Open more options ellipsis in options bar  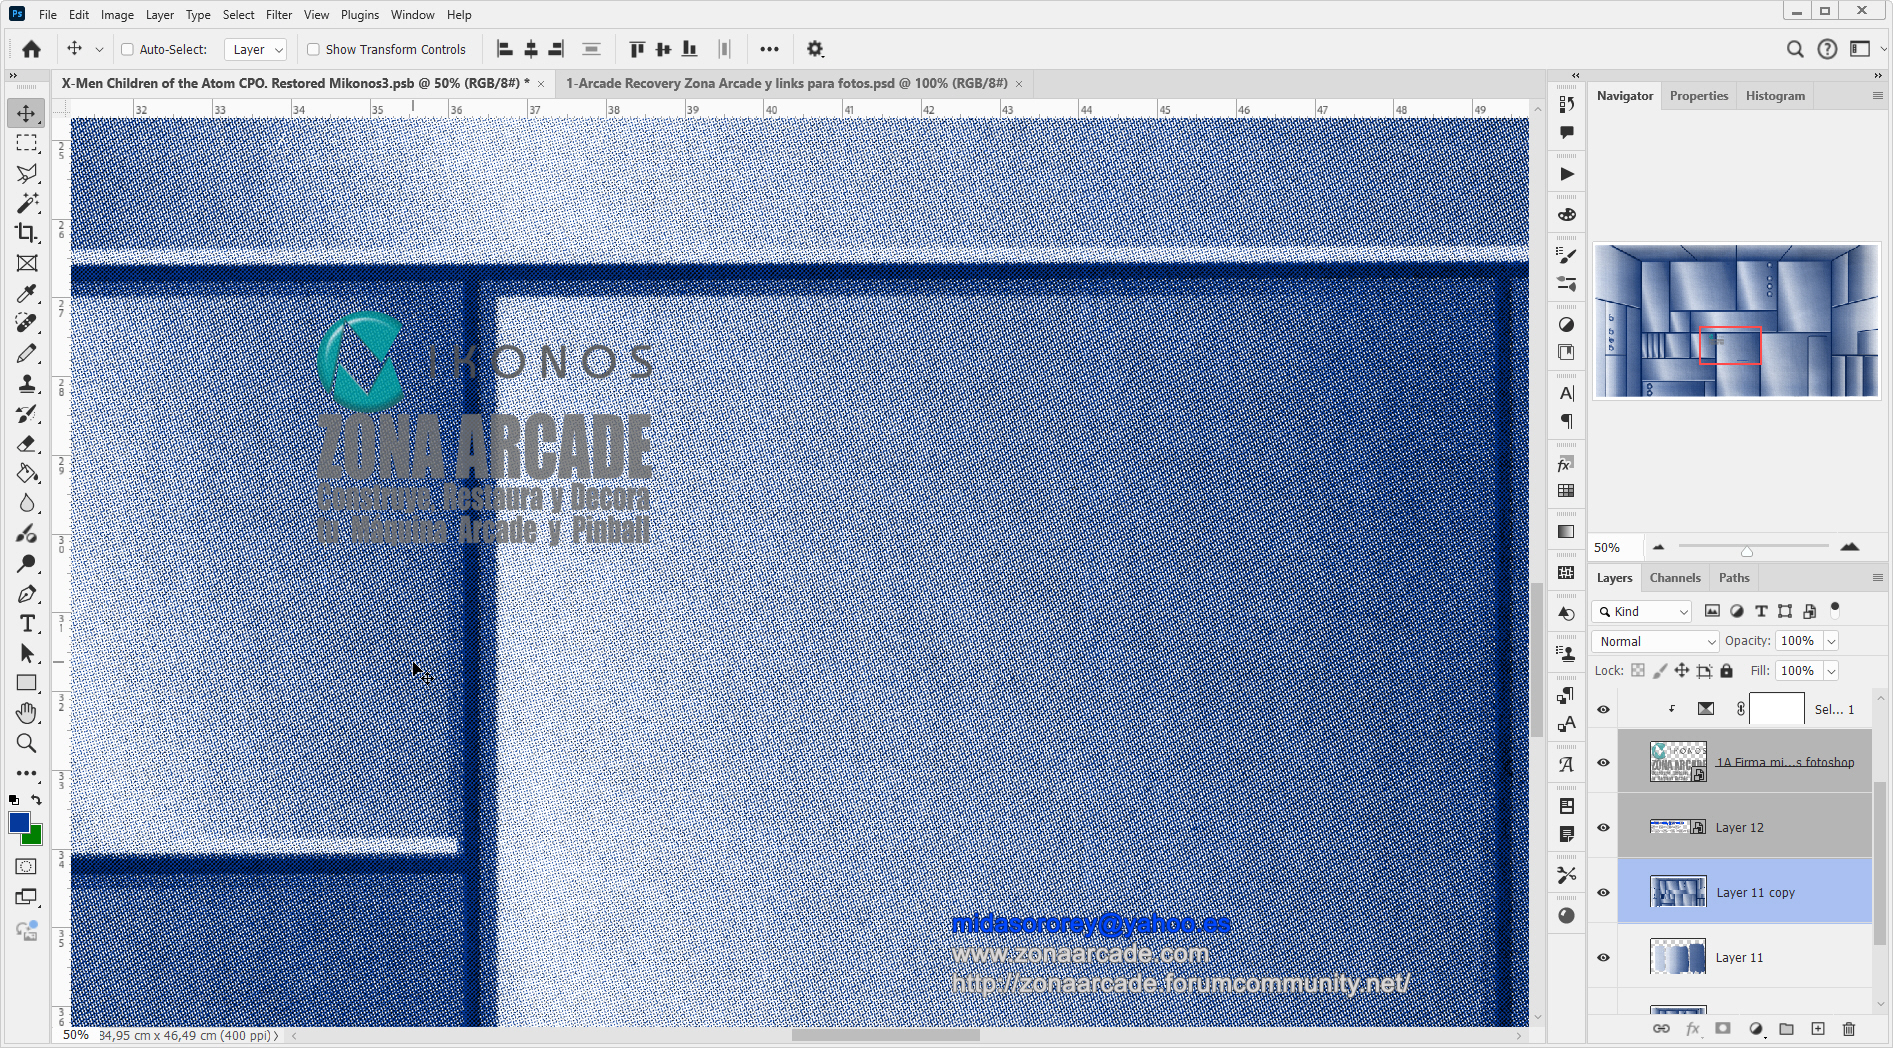click(x=769, y=49)
